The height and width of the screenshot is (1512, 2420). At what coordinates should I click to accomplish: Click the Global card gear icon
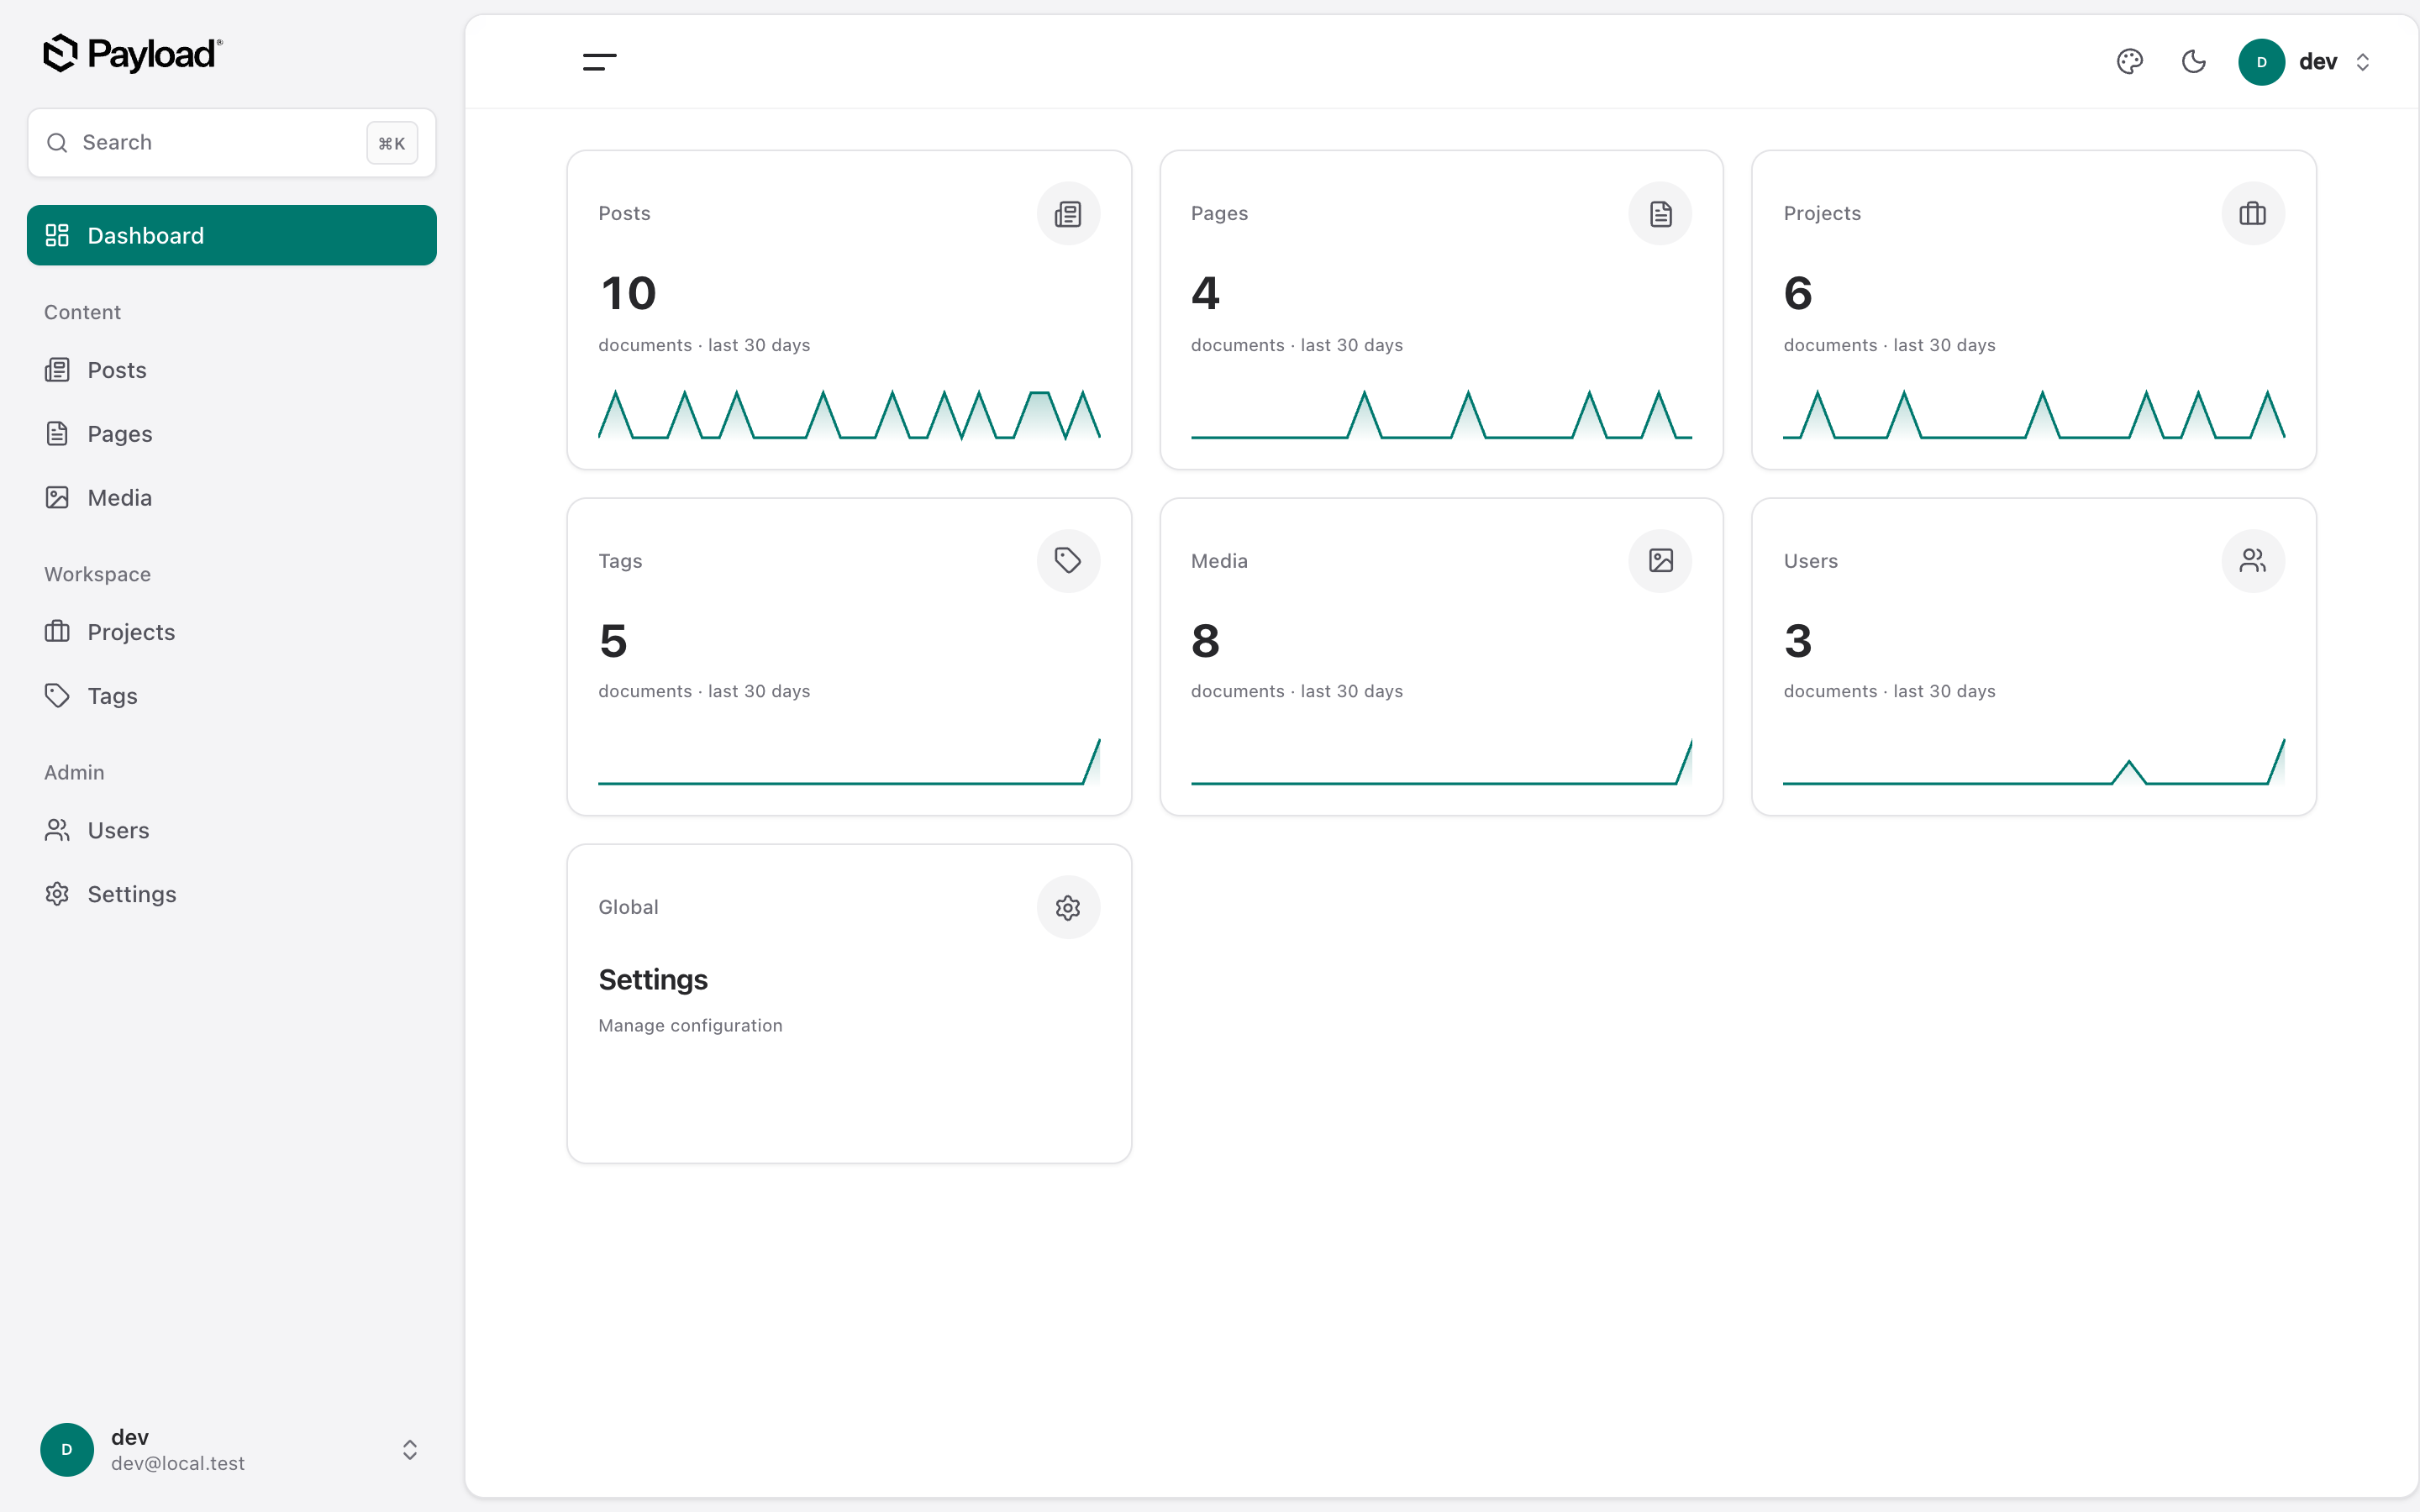click(1068, 907)
